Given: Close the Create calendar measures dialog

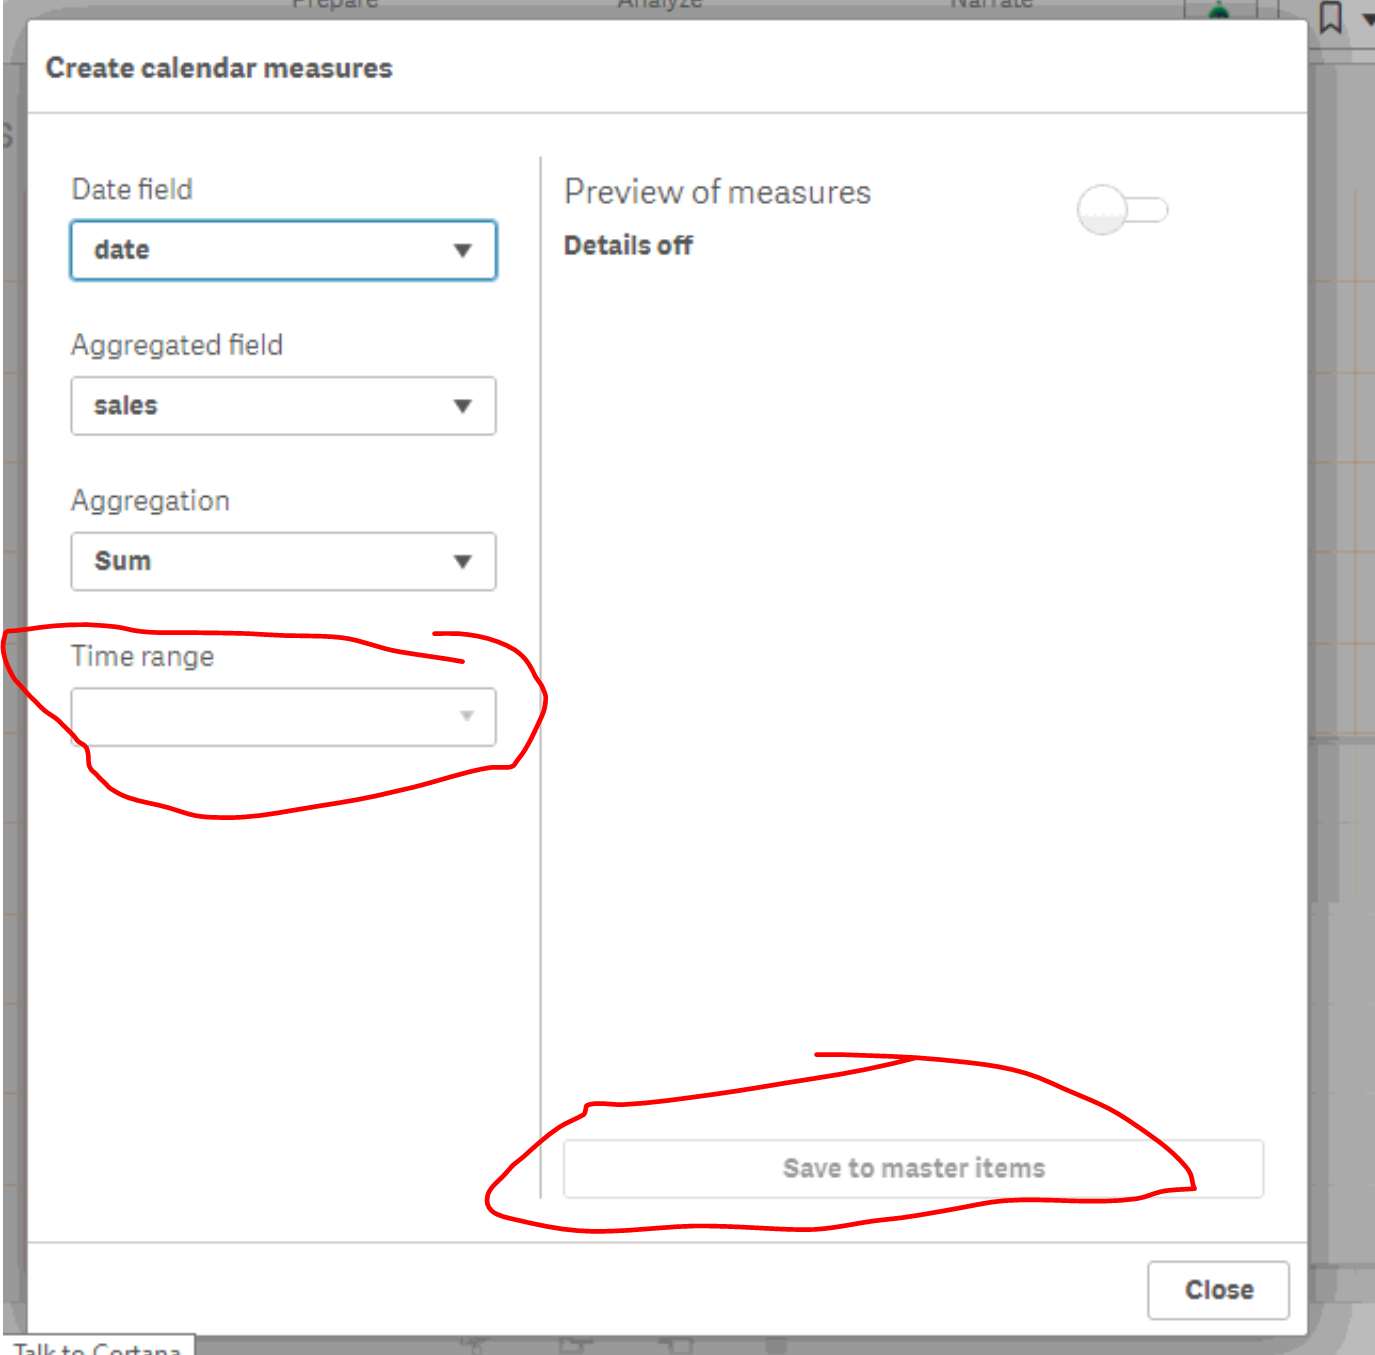Looking at the screenshot, I should pyautogui.click(x=1218, y=1290).
